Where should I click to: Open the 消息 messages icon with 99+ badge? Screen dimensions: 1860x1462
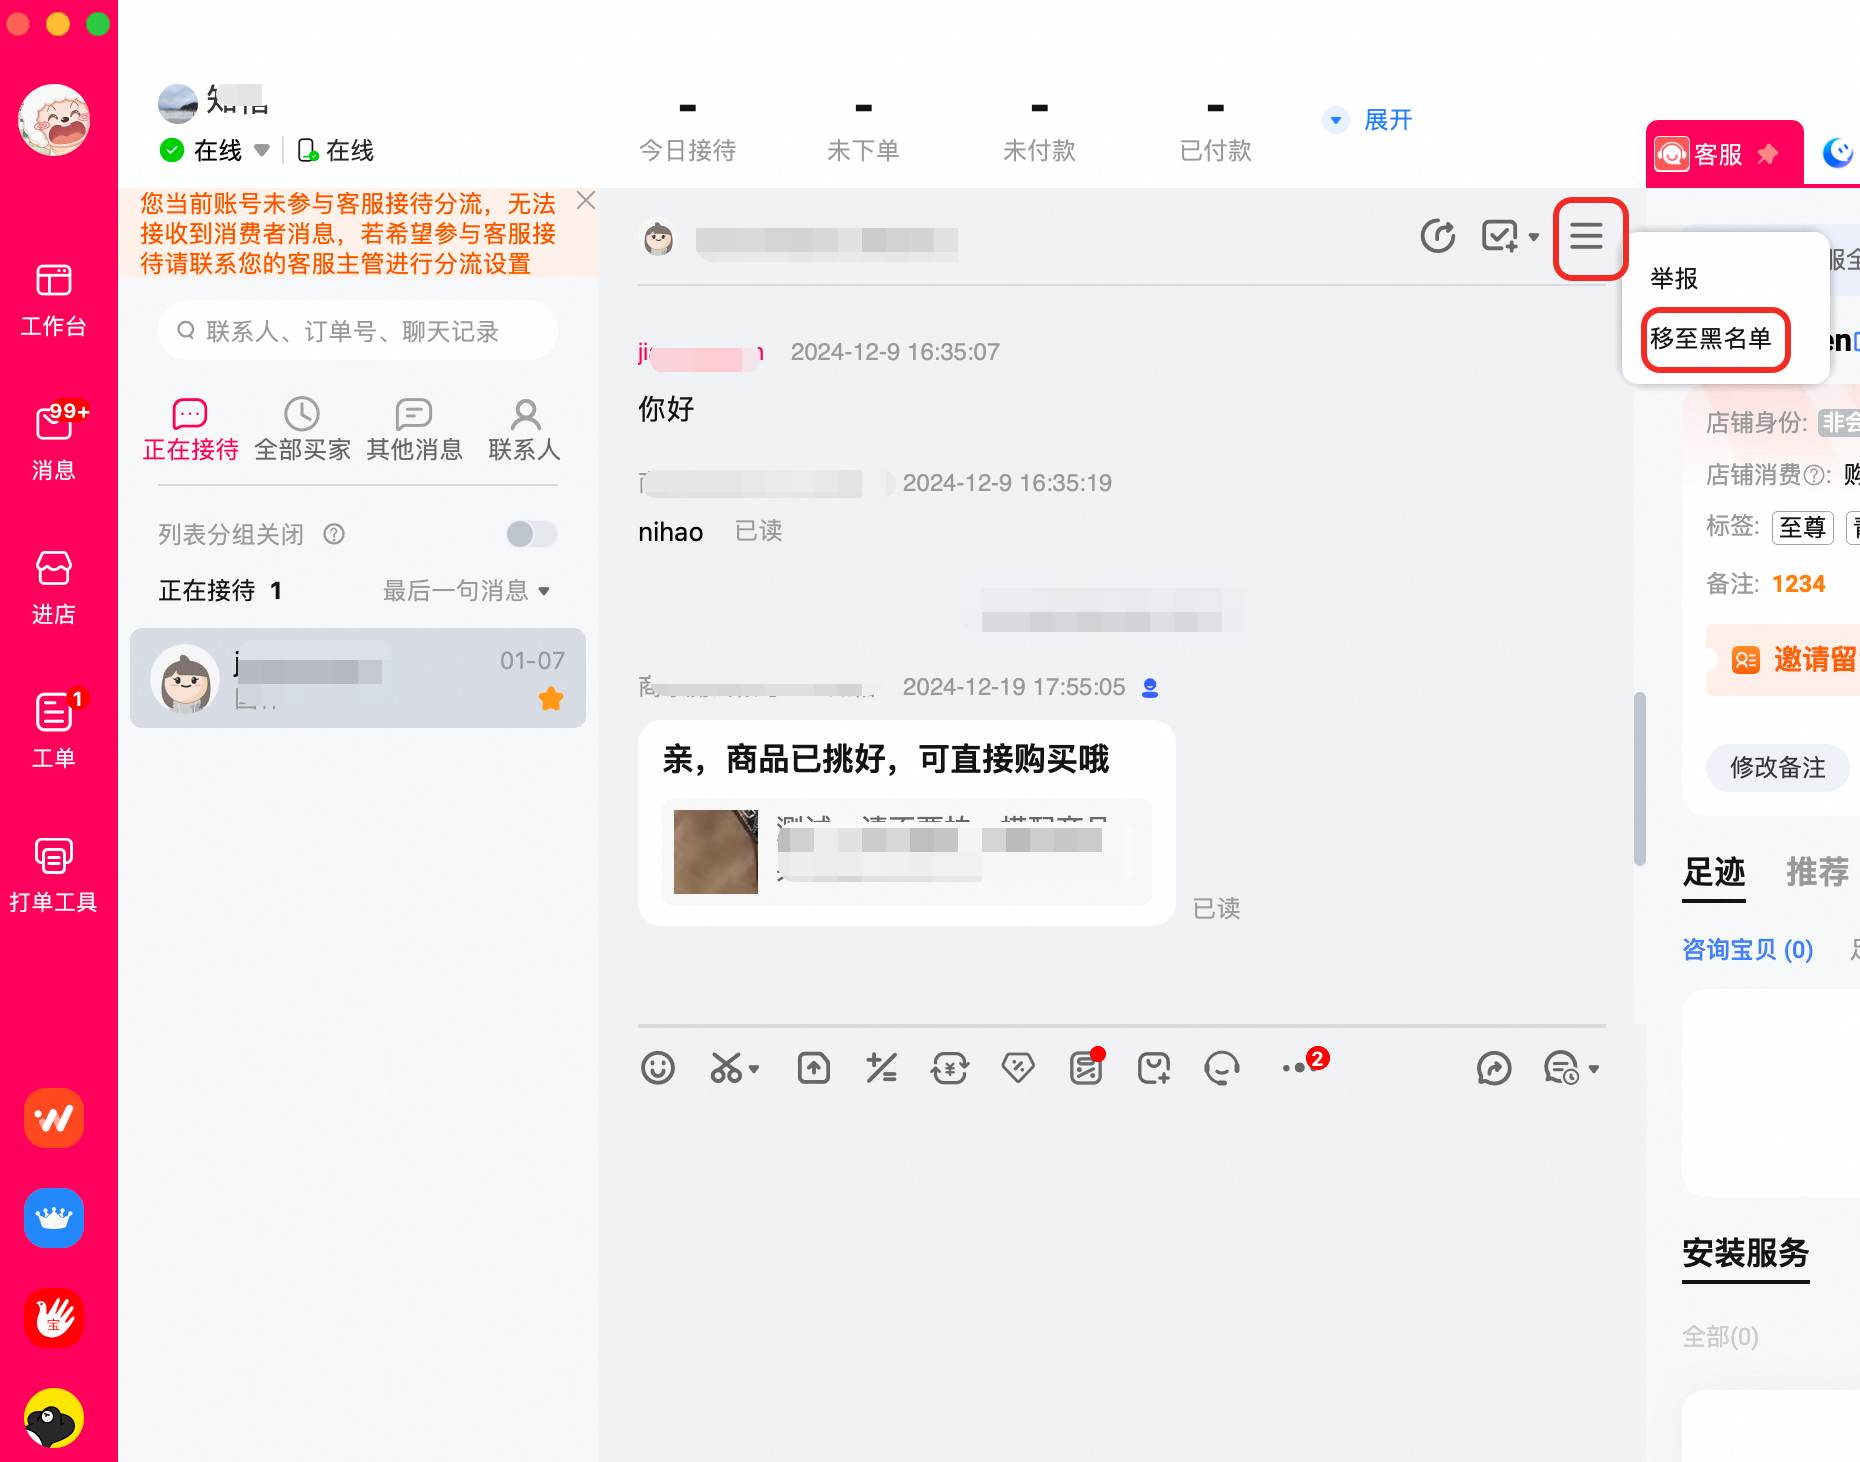[54, 442]
